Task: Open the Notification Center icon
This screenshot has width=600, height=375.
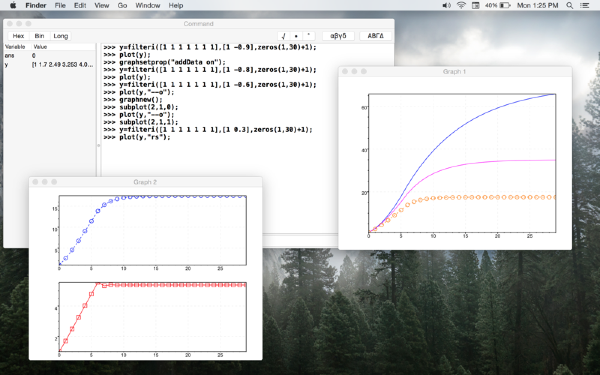Action: [x=585, y=5]
